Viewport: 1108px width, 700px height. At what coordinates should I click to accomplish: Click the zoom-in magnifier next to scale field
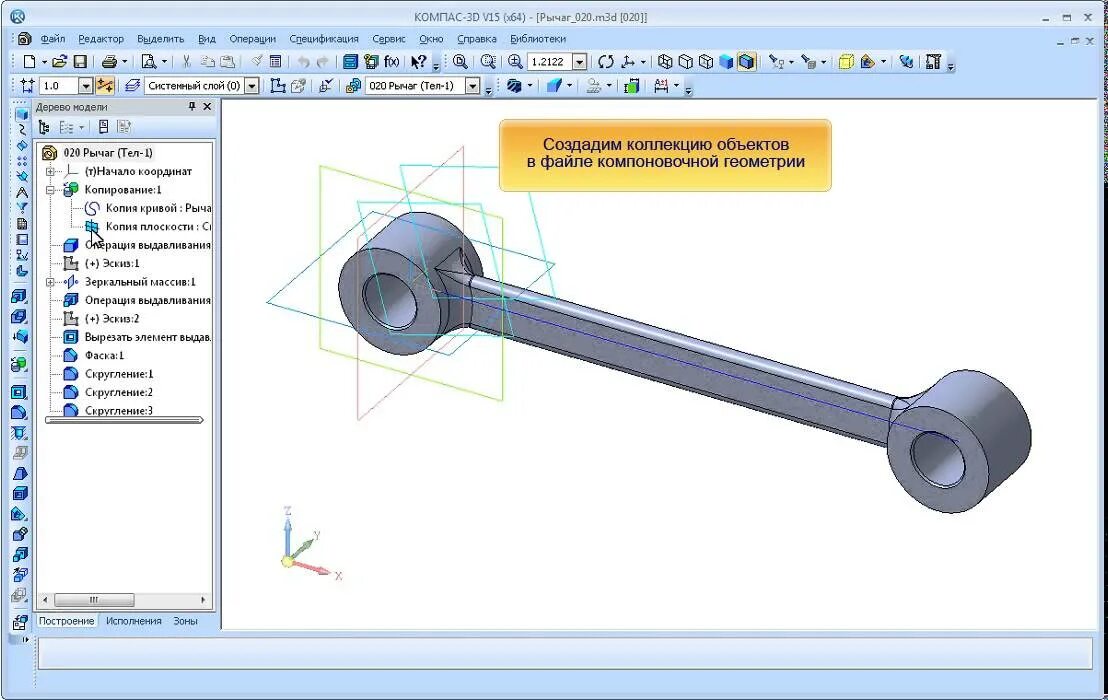coord(515,62)
